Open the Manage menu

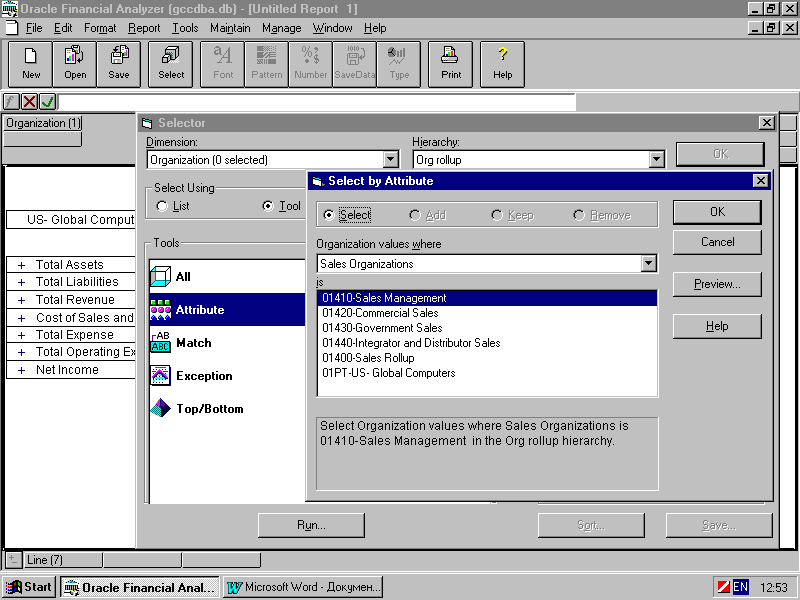(x=282, y=28)
